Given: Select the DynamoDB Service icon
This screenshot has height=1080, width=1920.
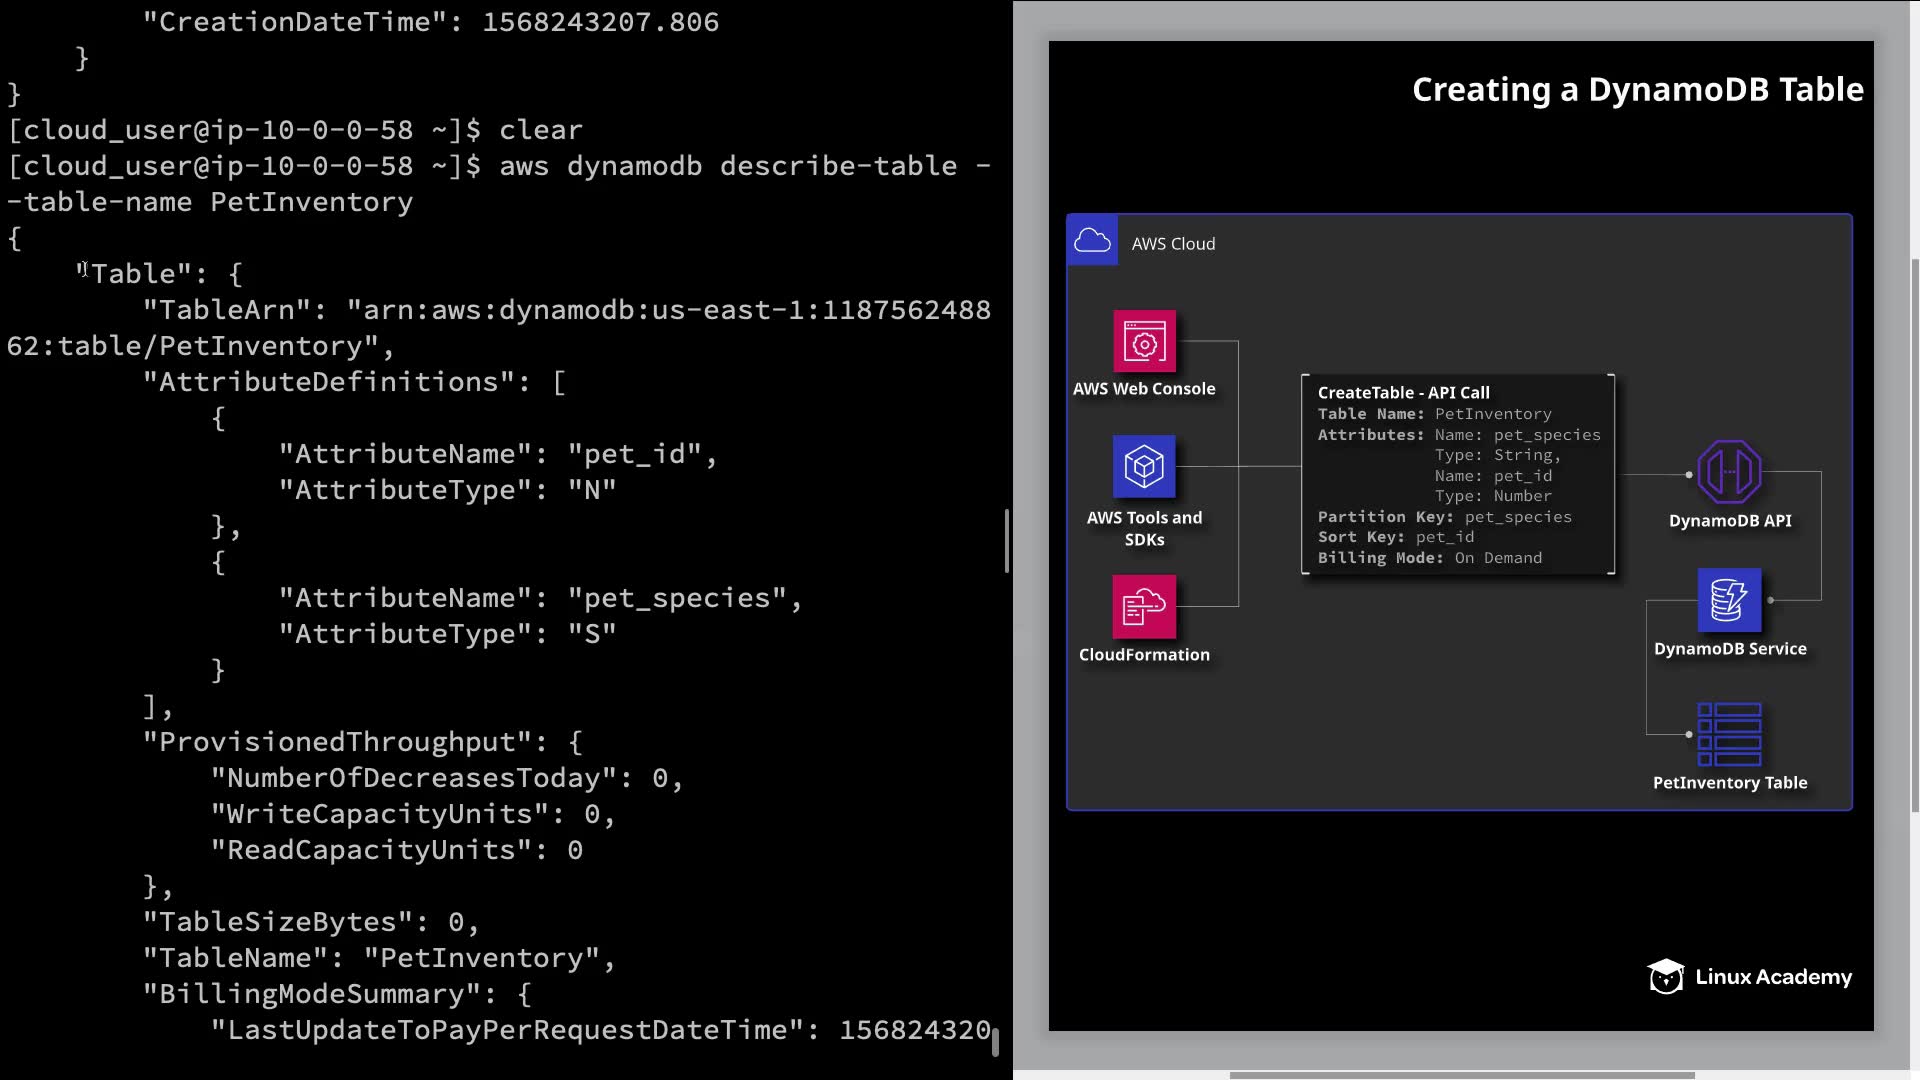Looking at the screenshot, I should click(1729, 600).
